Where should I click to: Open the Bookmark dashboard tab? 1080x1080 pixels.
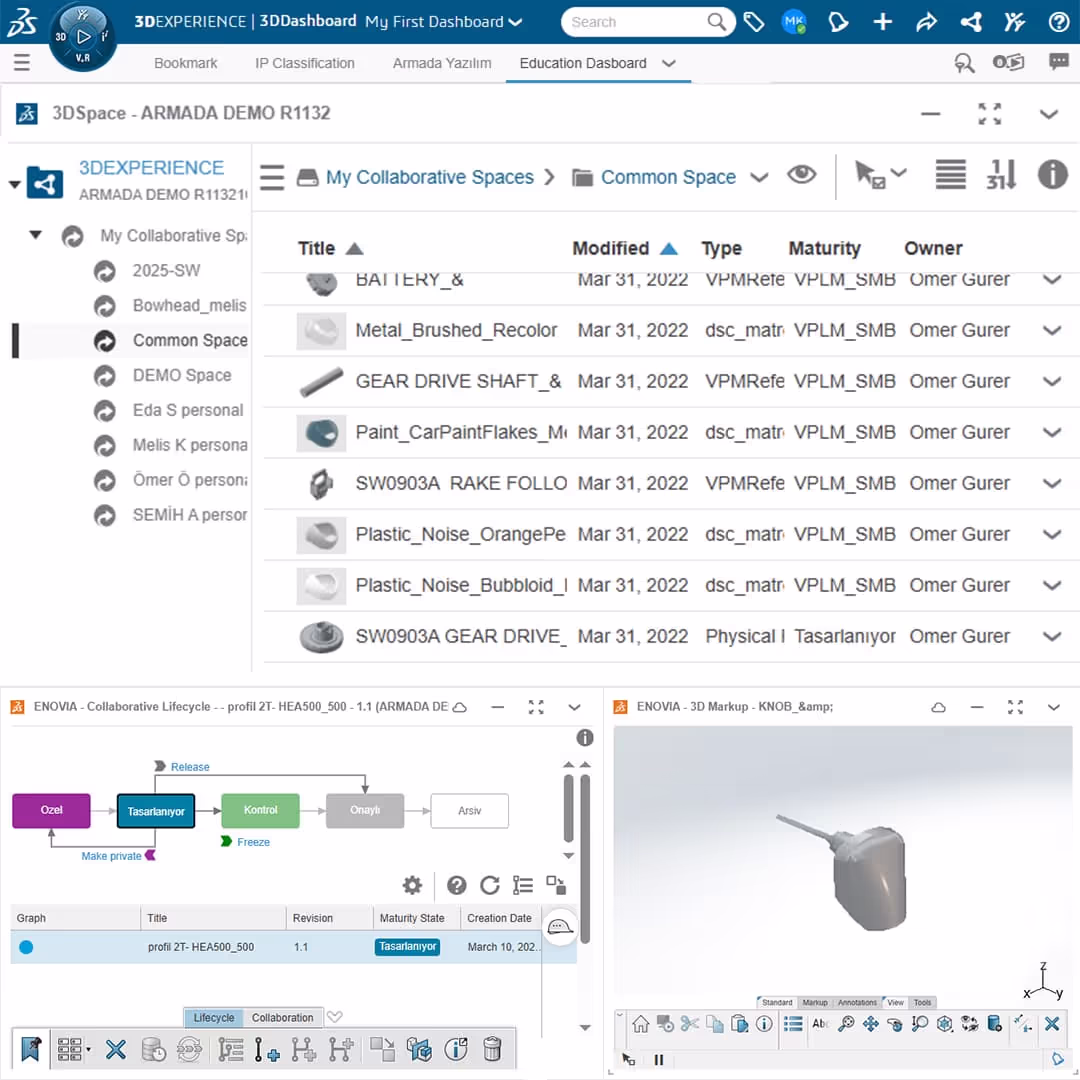[186, 63]
